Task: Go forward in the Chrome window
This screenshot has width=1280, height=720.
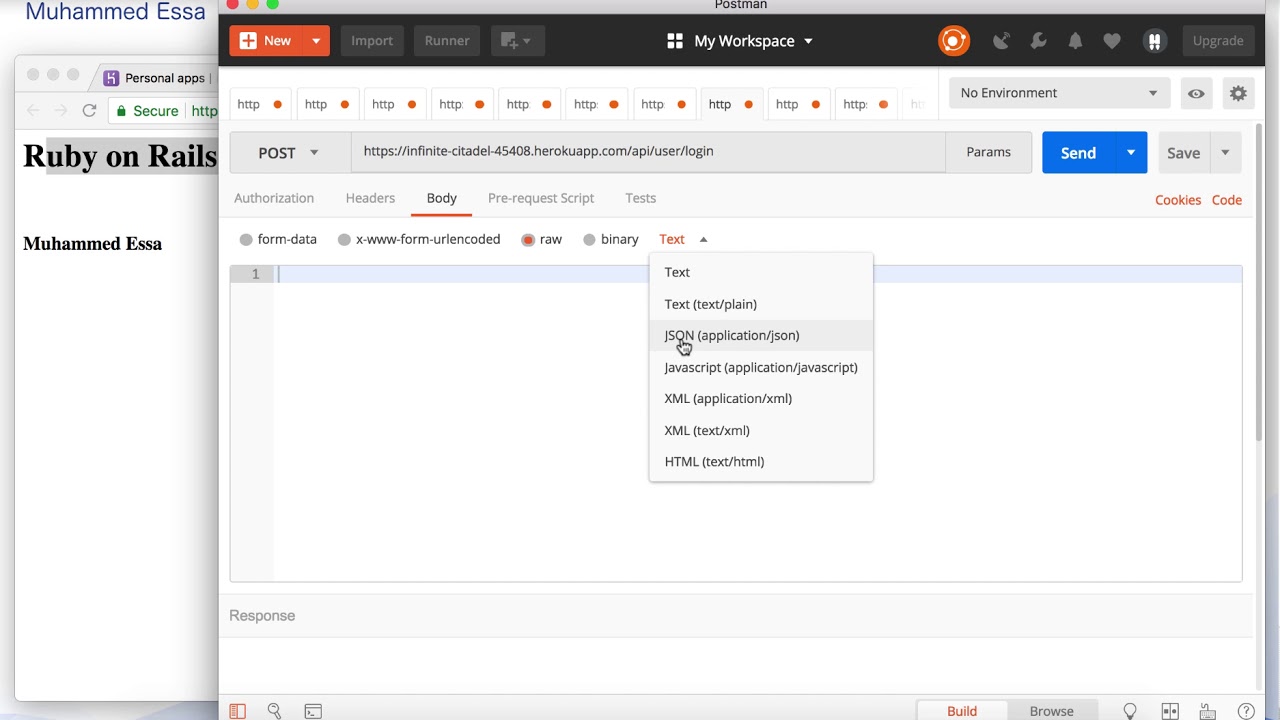Action: [61, 111]
